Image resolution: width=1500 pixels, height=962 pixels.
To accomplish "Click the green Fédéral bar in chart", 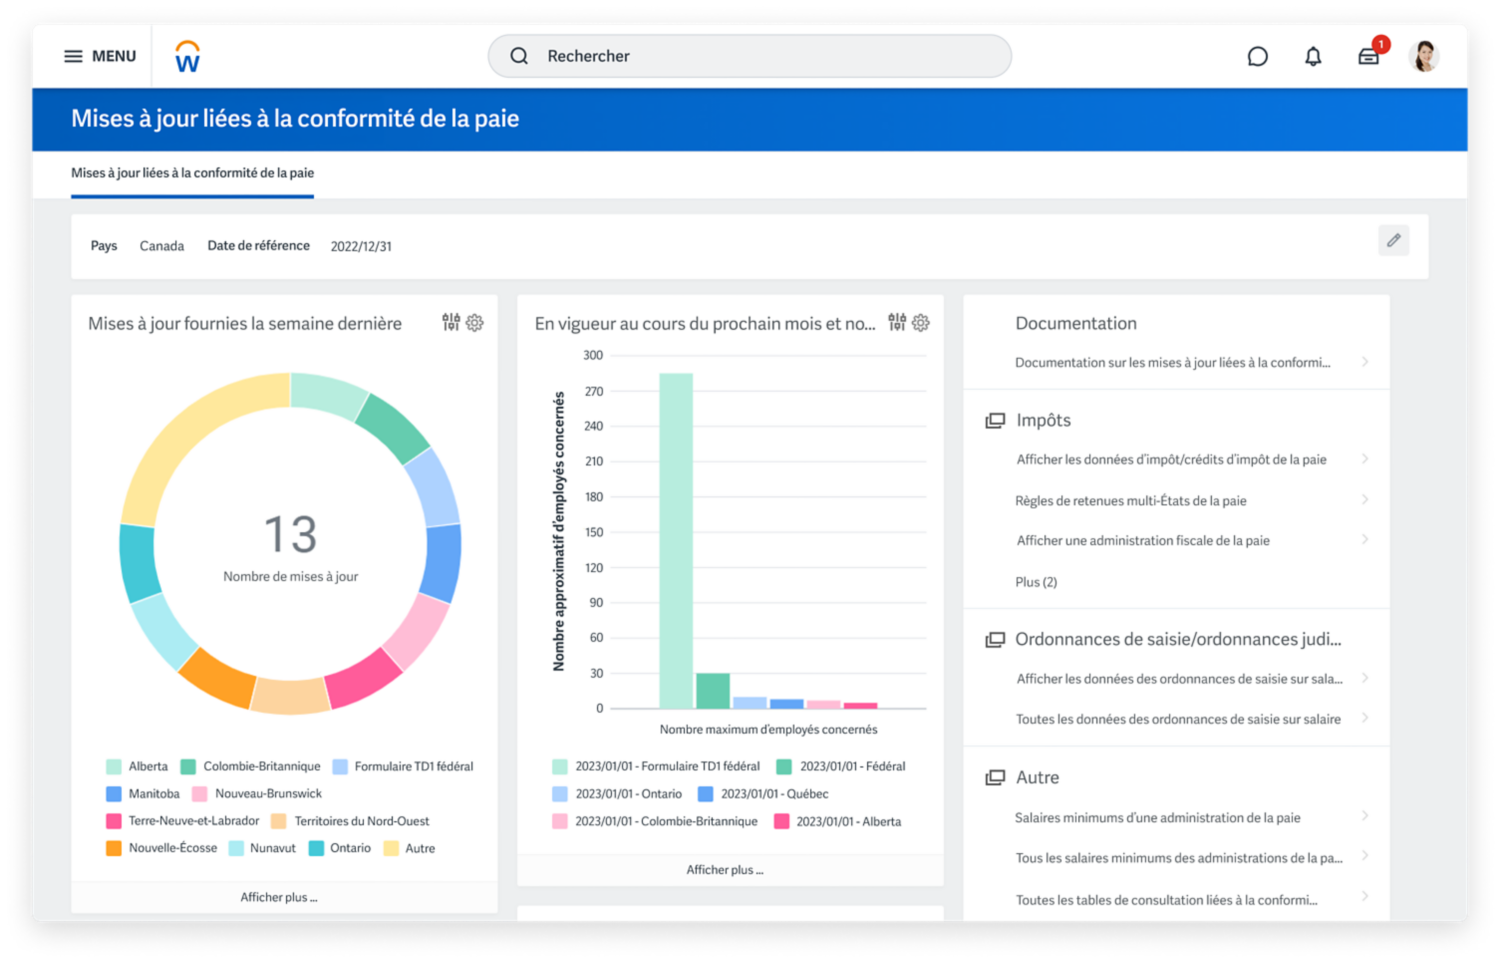I will click(x=713, y=690).
